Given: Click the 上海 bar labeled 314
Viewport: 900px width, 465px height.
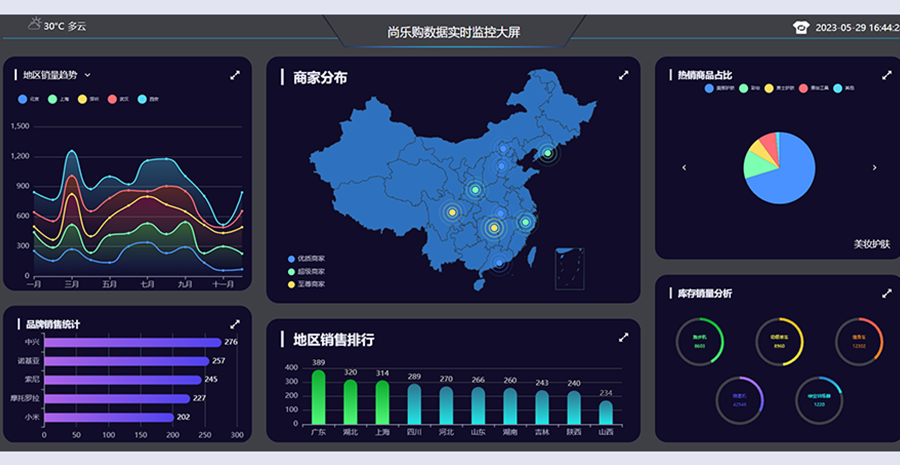Looking at the screenshot, I should point(382,402).
